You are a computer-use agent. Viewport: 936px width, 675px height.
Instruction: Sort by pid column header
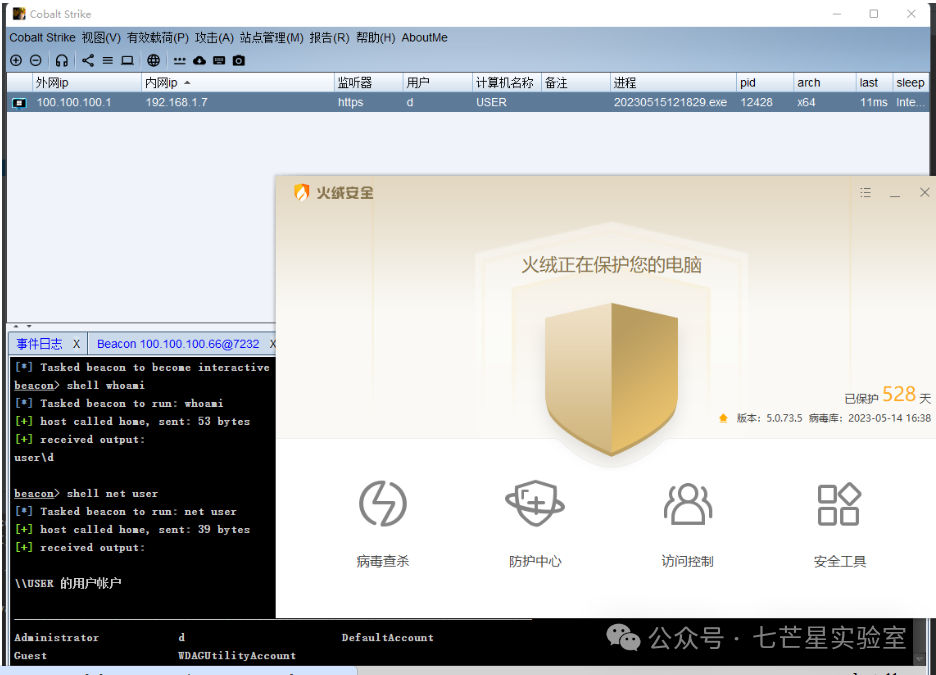765,82
